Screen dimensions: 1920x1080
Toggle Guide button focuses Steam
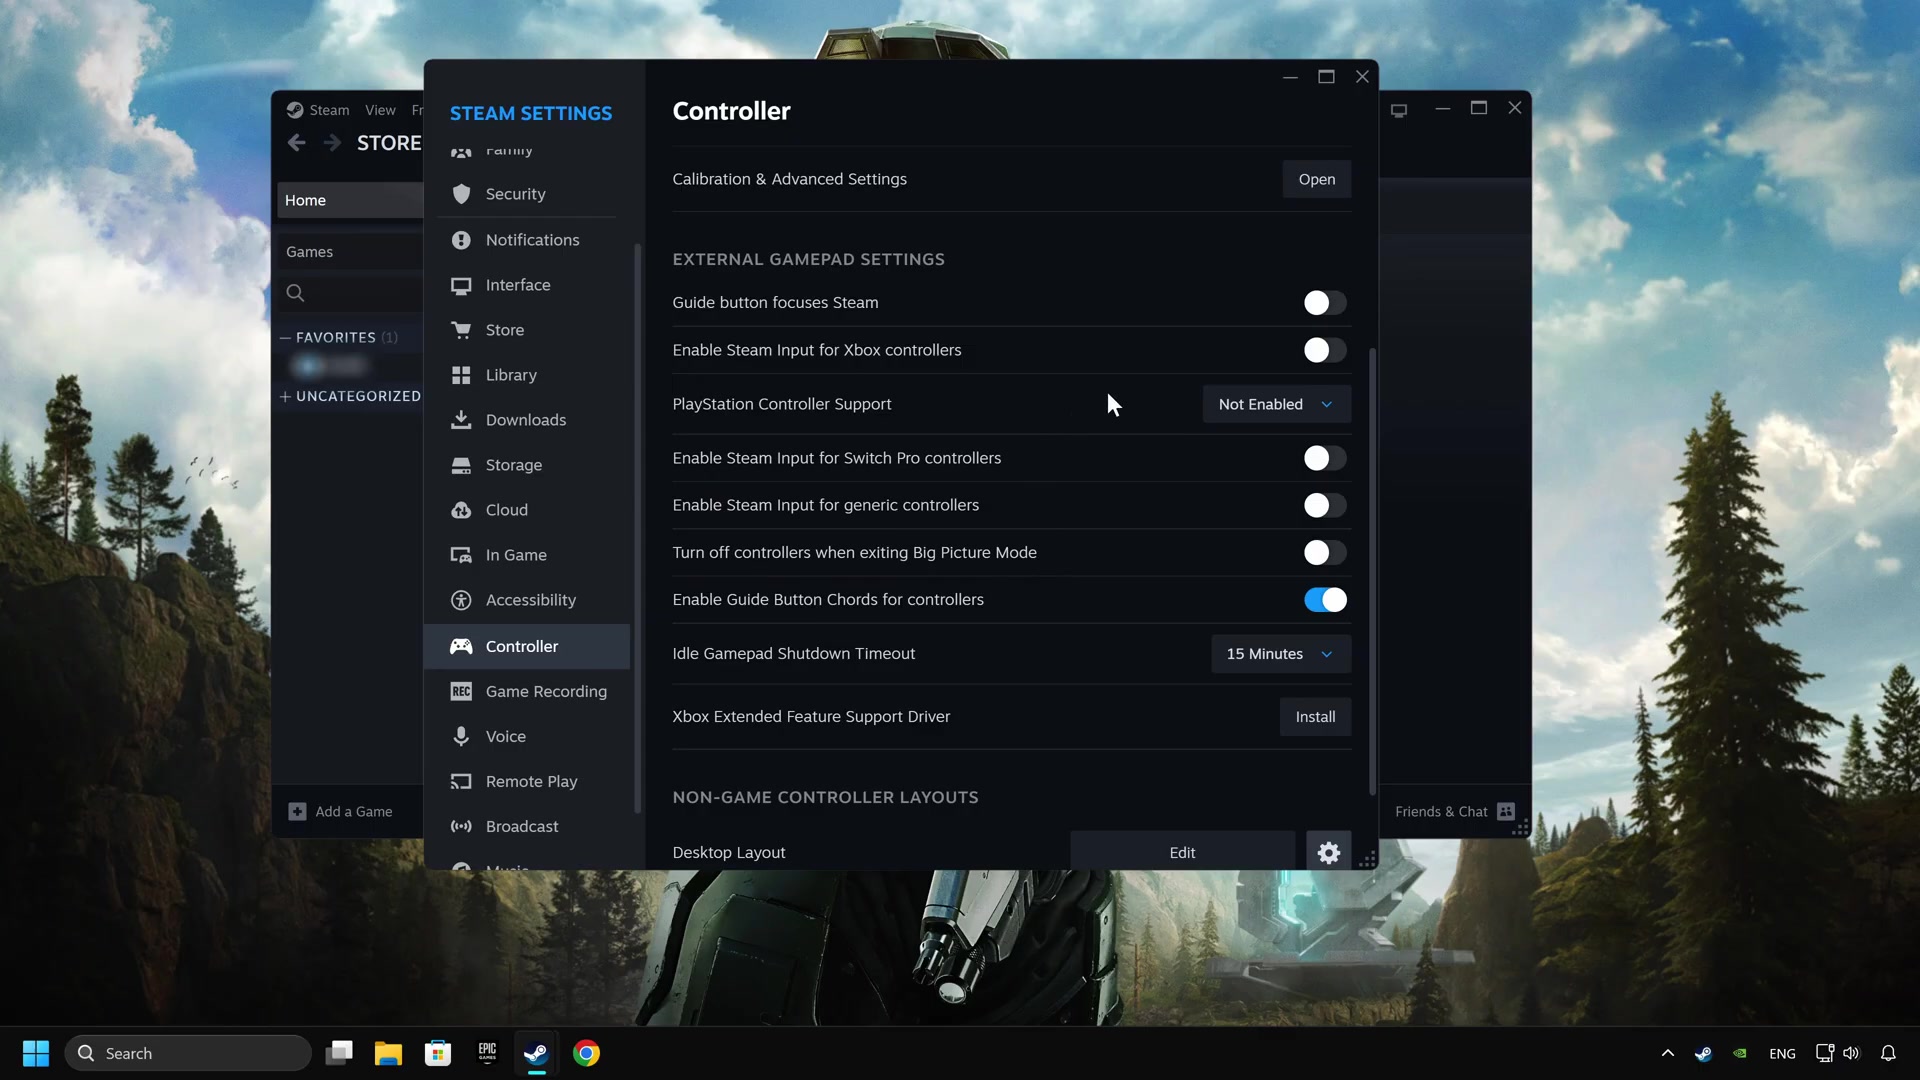click(x=1324, y=303)
